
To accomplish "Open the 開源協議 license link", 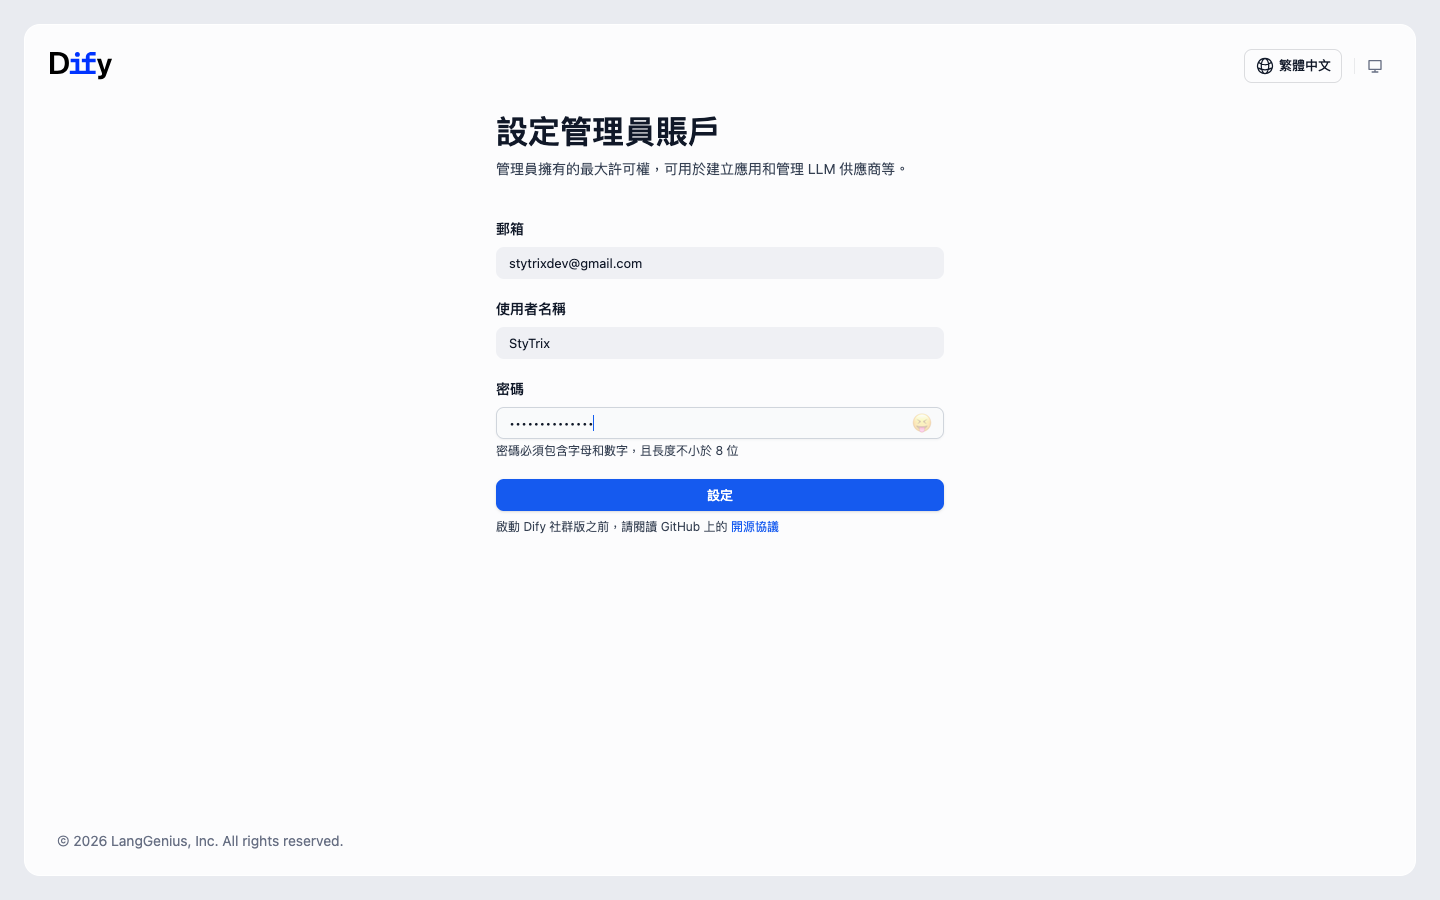I will (755, 527).
